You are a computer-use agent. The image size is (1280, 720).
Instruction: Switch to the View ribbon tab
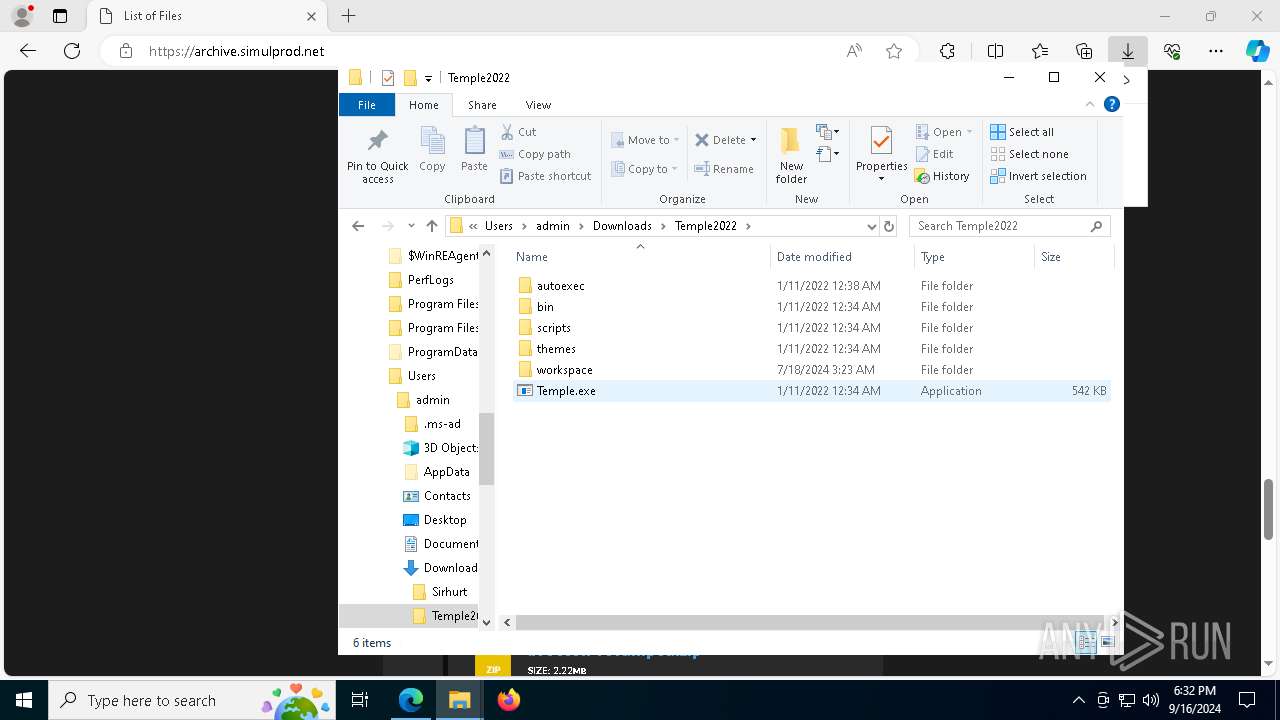(x=538, y=104)
